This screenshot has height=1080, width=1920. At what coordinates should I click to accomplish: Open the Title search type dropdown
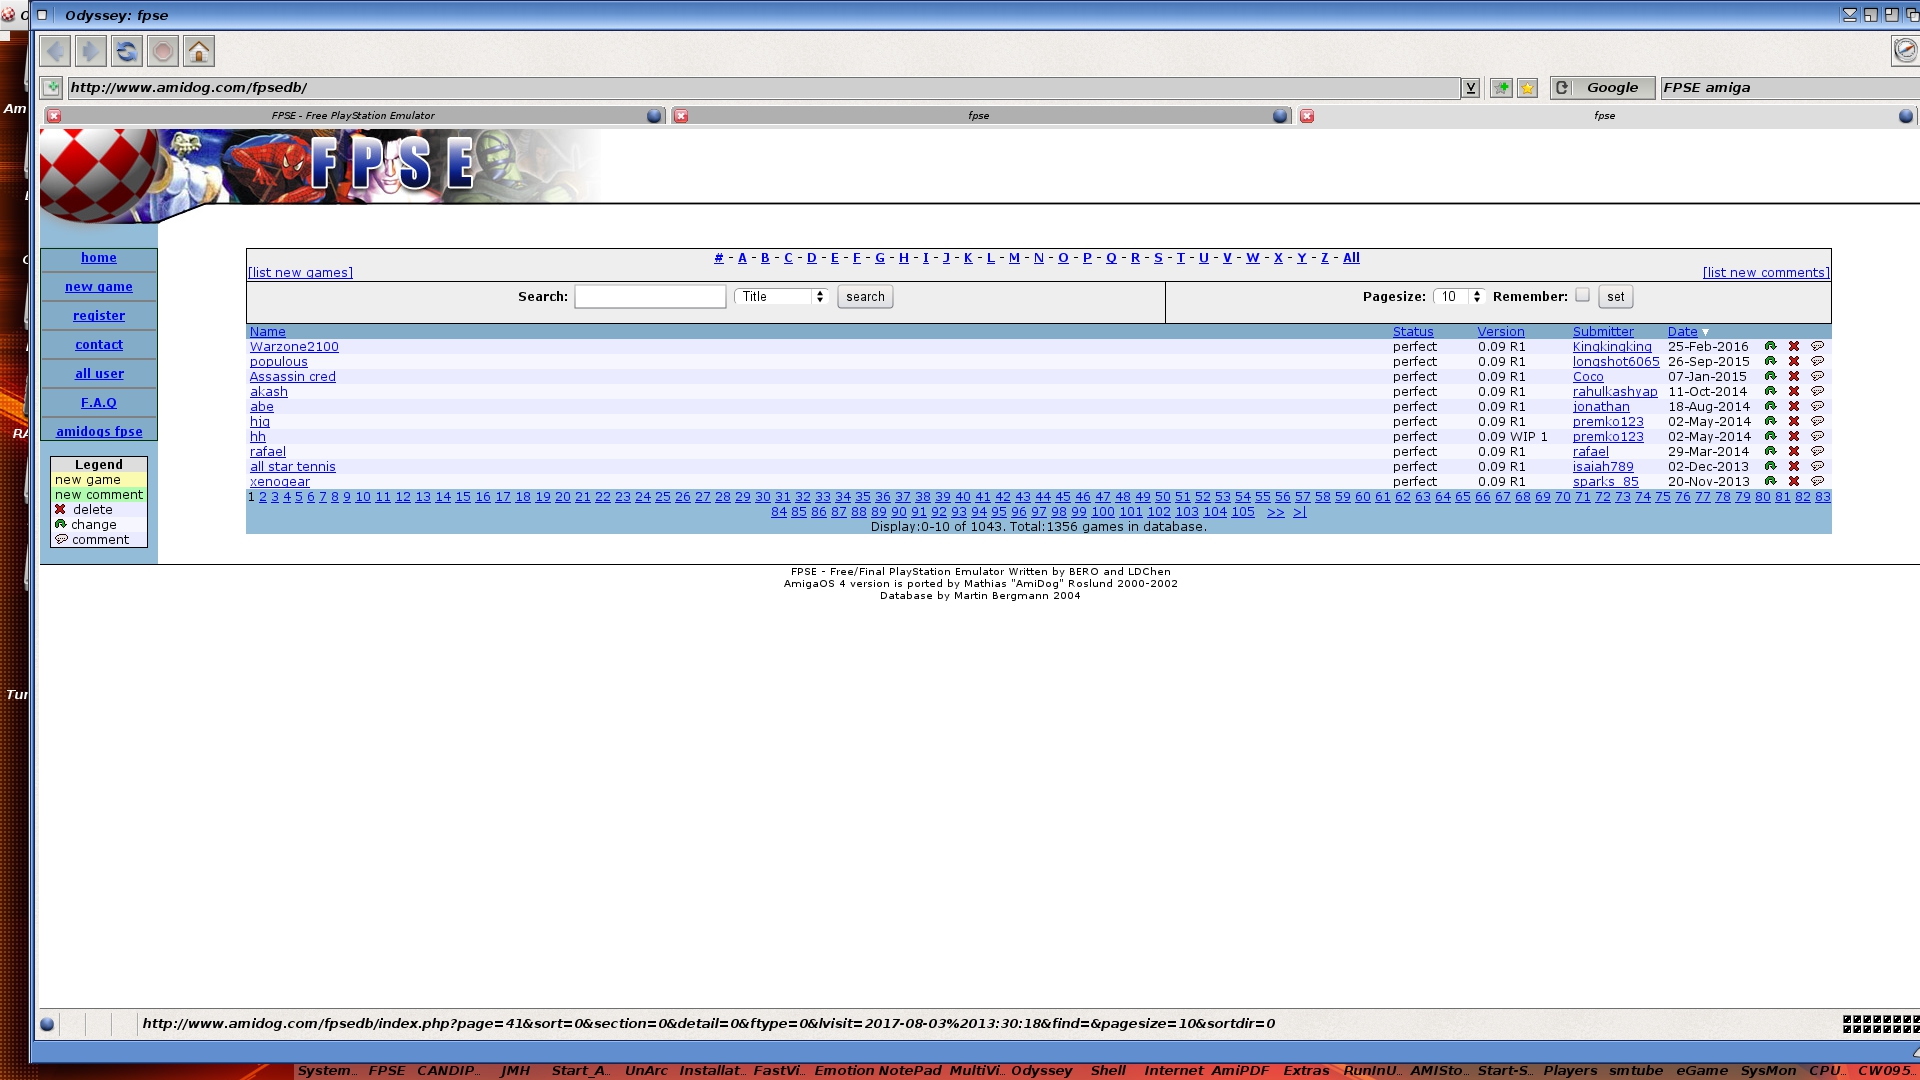781,297
